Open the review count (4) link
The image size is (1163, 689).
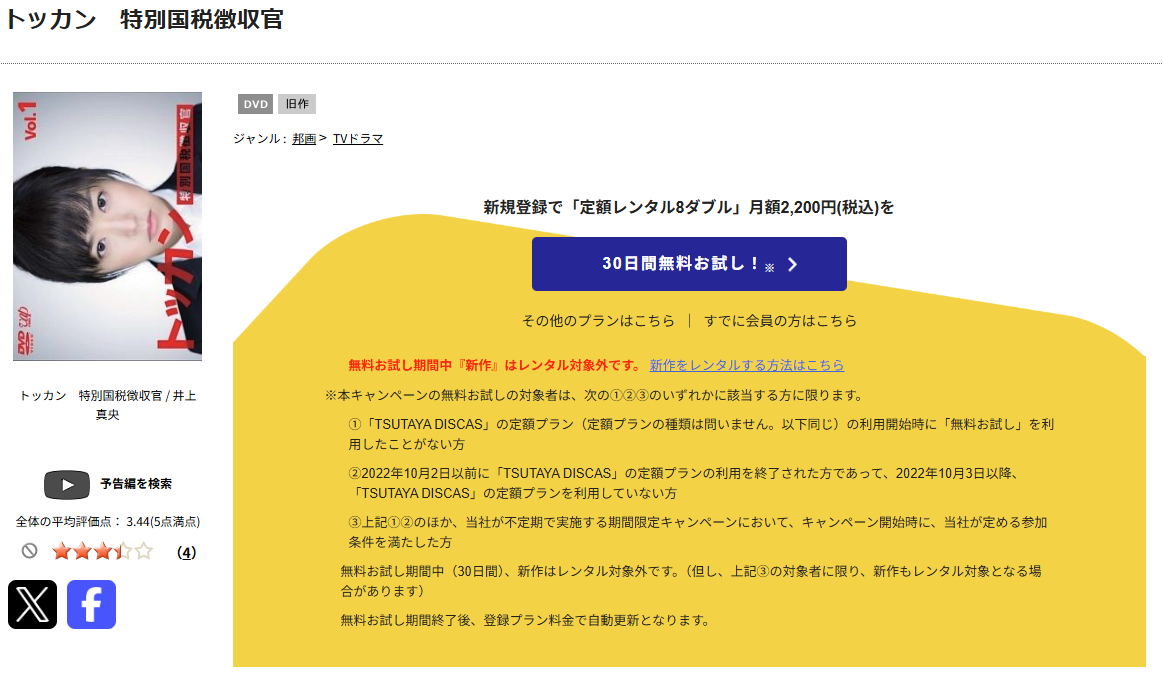(x=186, y=552)
